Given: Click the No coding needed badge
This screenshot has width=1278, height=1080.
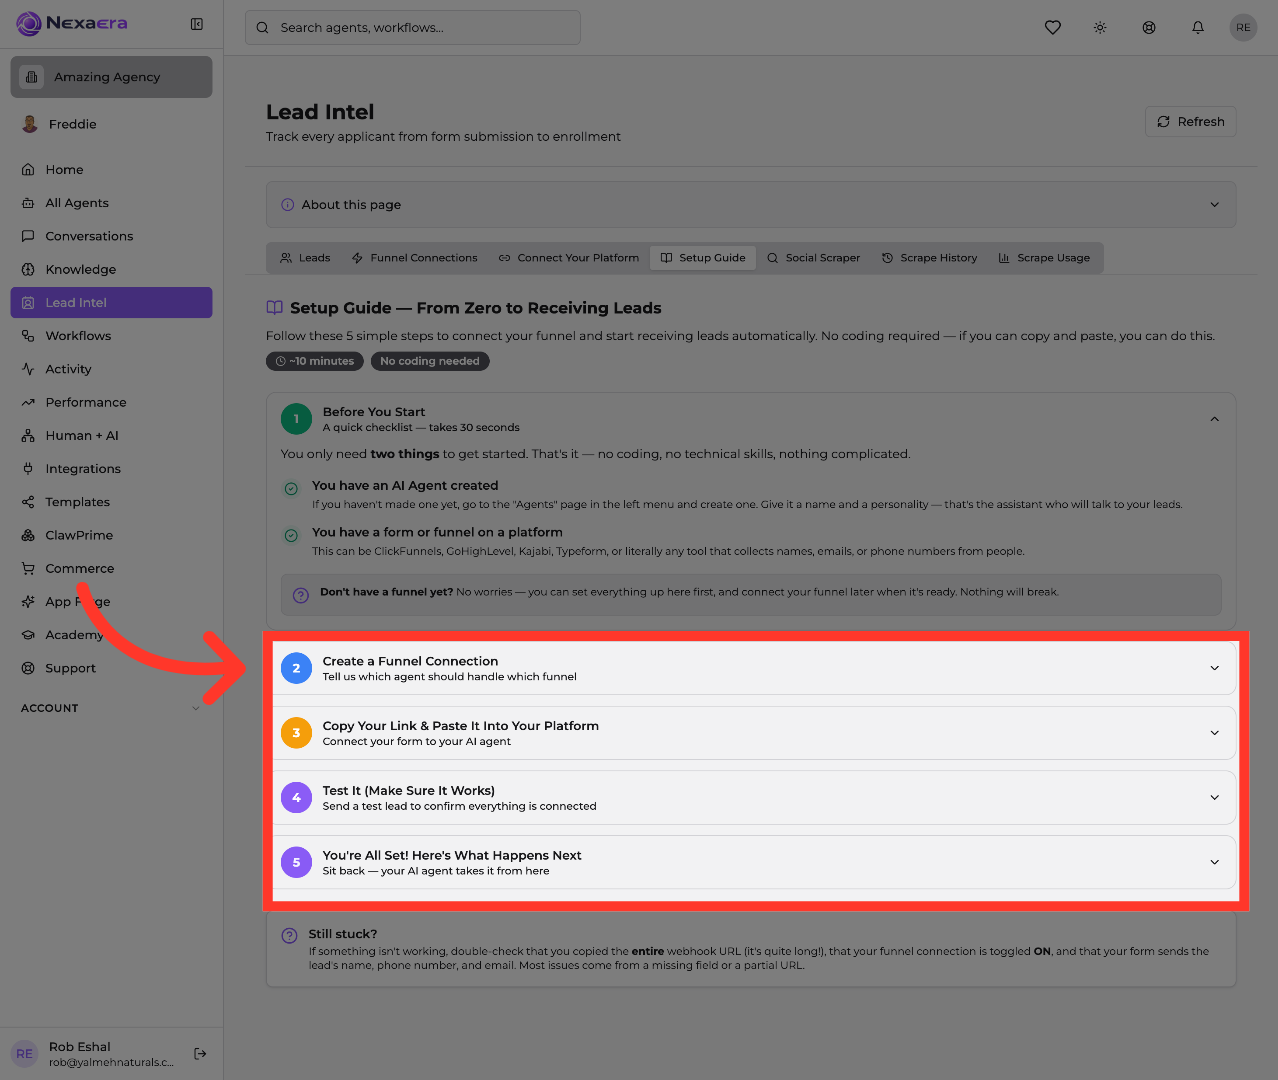Looking at the screenshot, I should (x=430, y=361).
